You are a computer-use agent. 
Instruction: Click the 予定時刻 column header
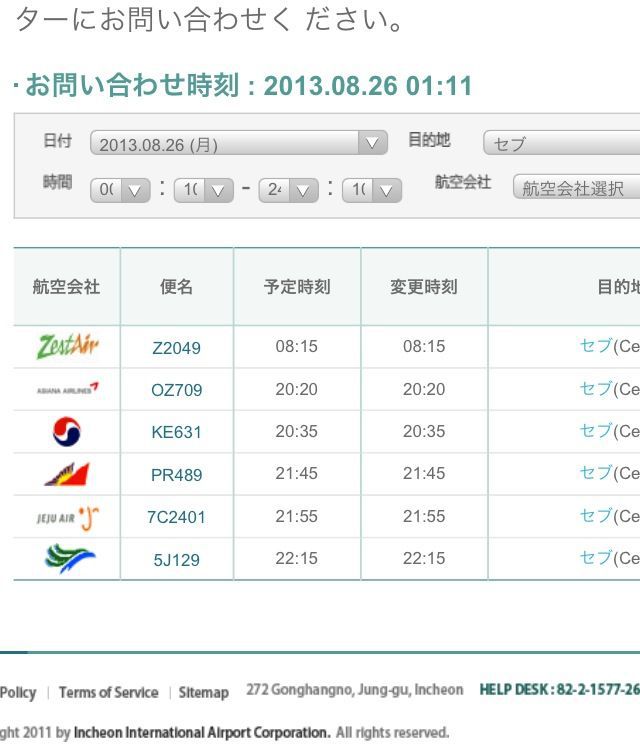(x=297, y=286)
